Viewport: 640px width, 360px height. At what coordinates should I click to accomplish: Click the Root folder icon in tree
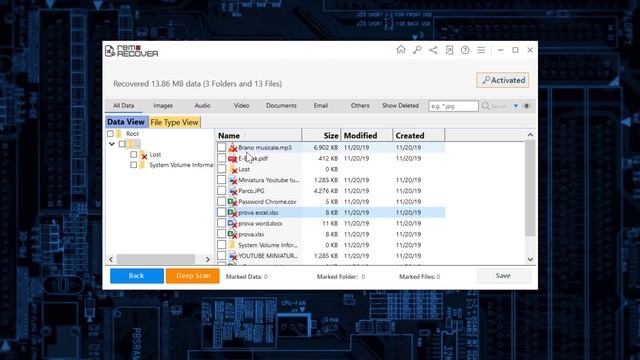coord(119,133)
